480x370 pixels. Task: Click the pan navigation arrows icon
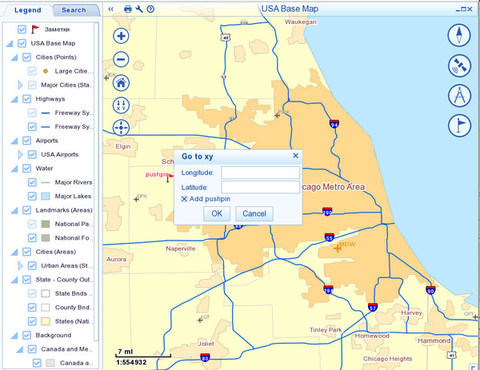pyautogui.click(x=121, y=128)
